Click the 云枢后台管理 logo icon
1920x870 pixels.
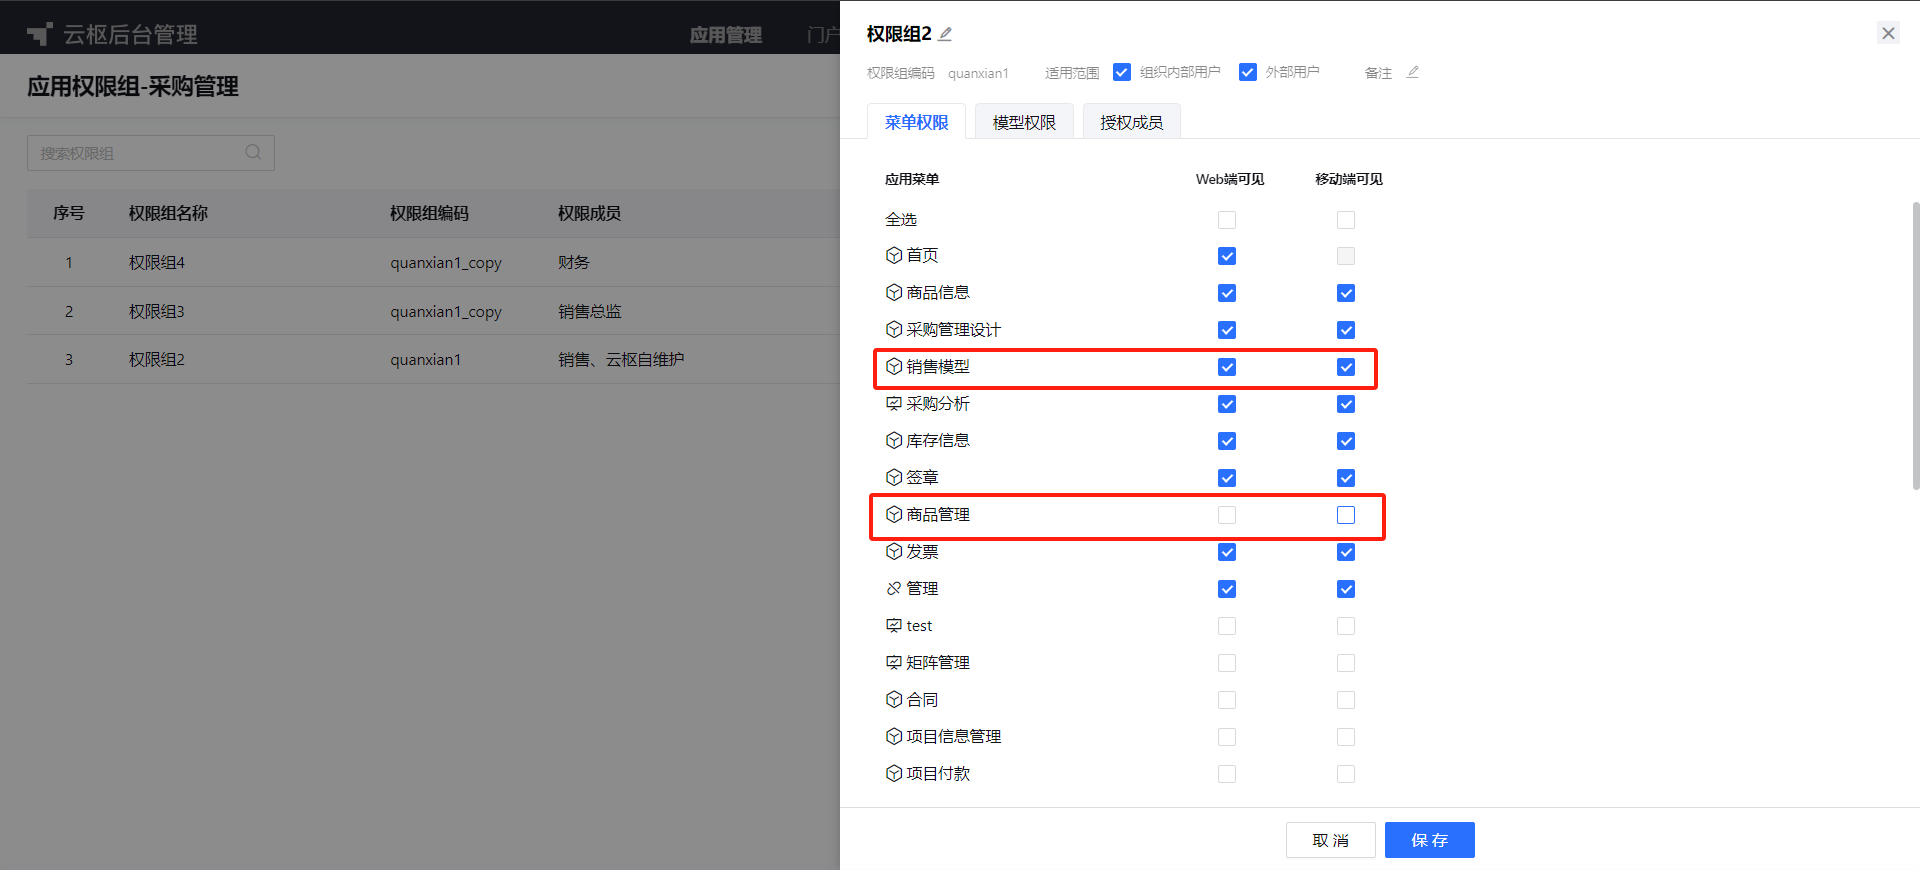pyautogui.click(x=39, y=34)
